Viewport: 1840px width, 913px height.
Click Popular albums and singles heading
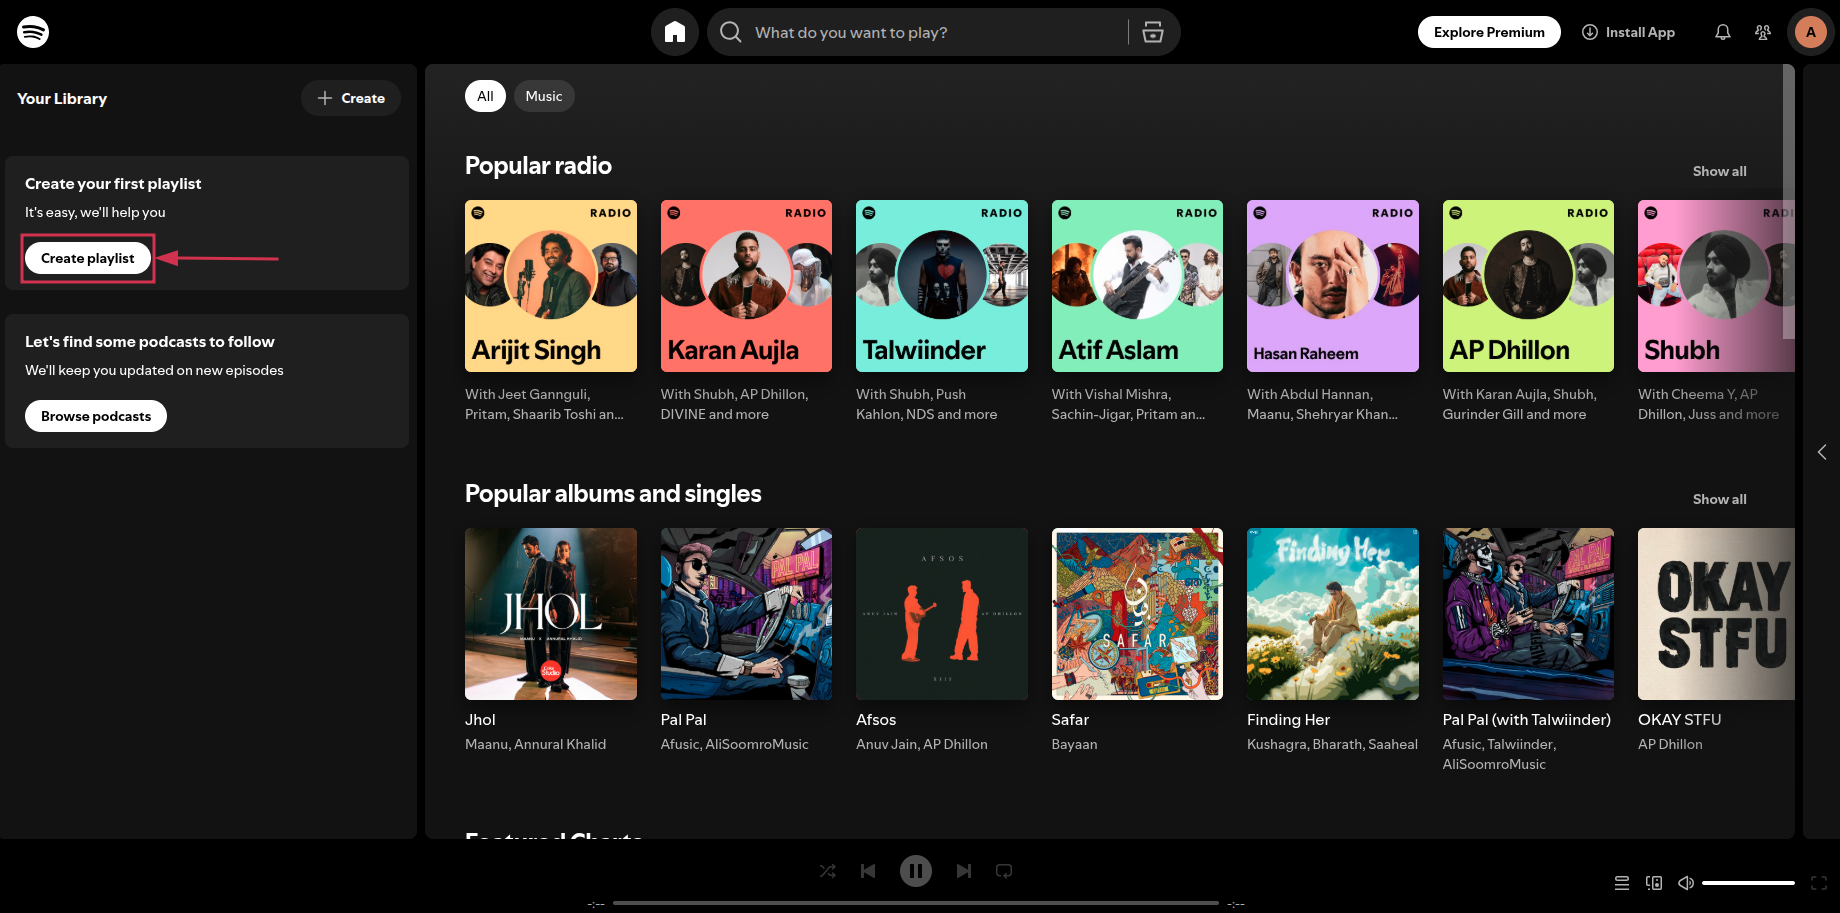point(613,494)
